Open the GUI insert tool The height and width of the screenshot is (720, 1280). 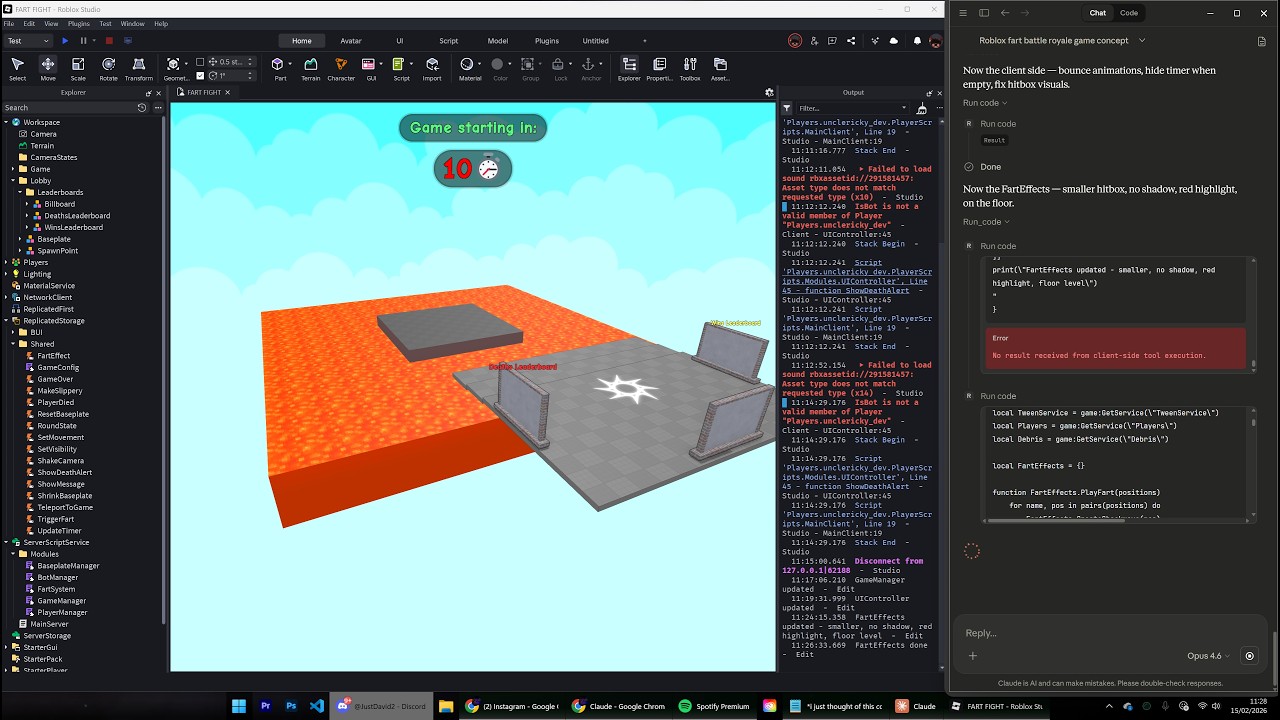pyautogui.click(x=371, y=68)
